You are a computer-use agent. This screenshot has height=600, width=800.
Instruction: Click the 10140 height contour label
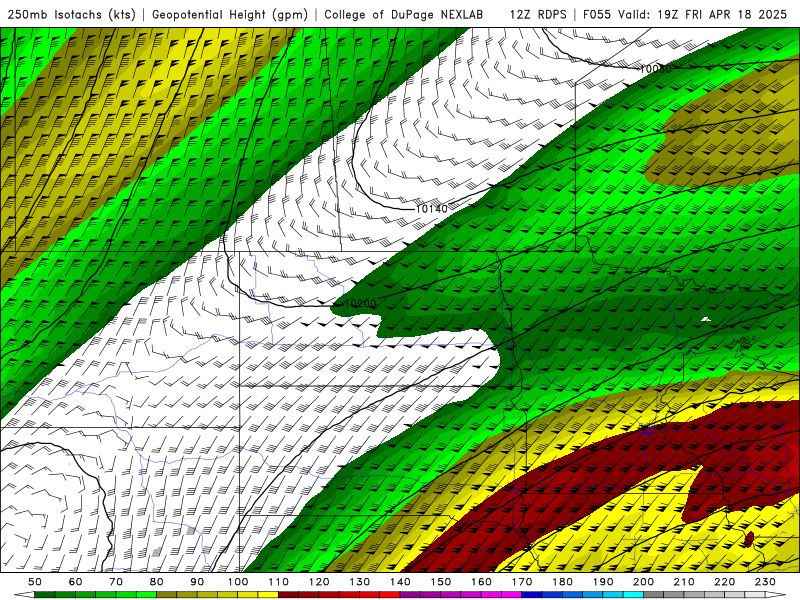pos(431,209)
